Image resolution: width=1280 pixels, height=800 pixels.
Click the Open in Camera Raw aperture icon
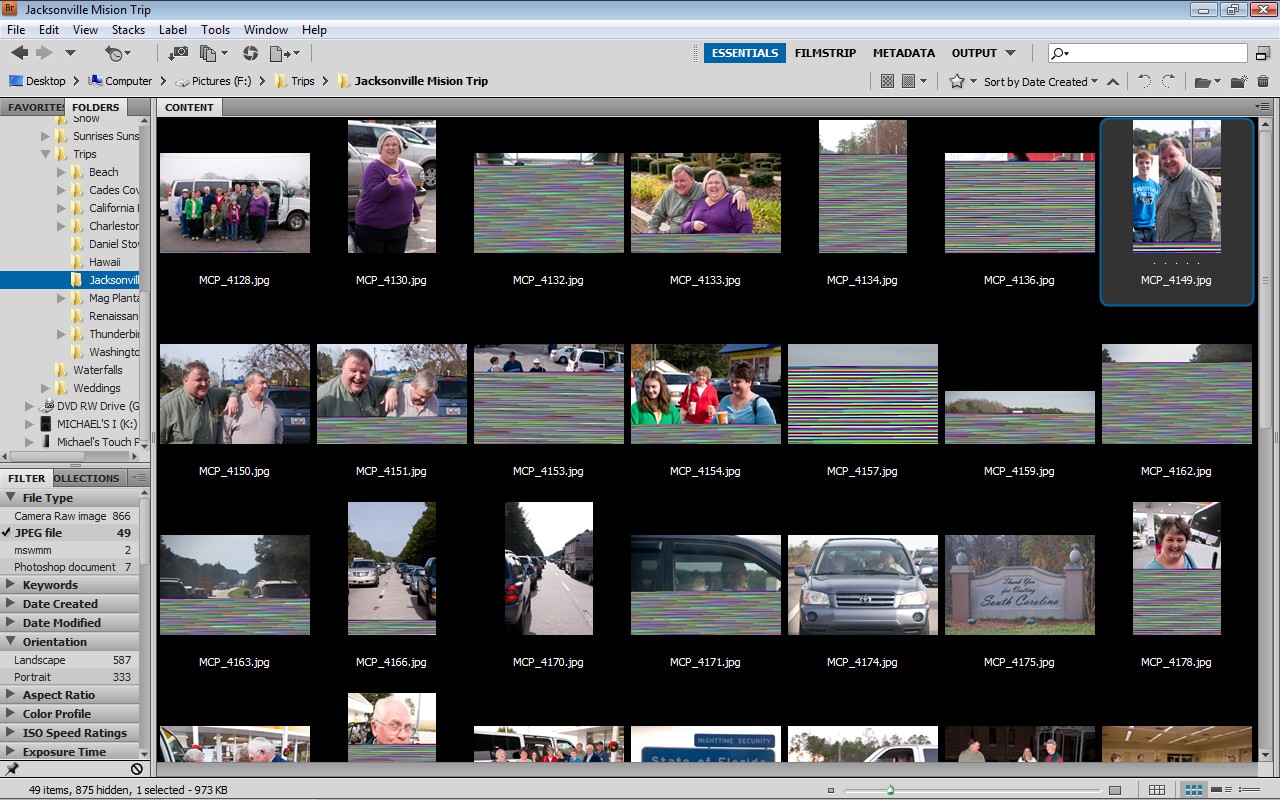[x=250, y=53]
